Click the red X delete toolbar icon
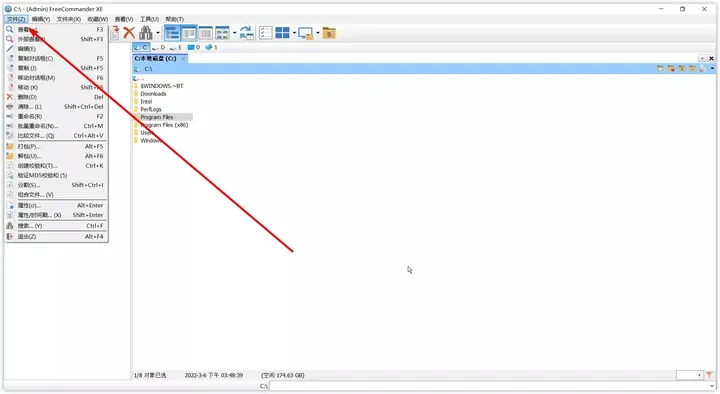 (x=129, y=33)
